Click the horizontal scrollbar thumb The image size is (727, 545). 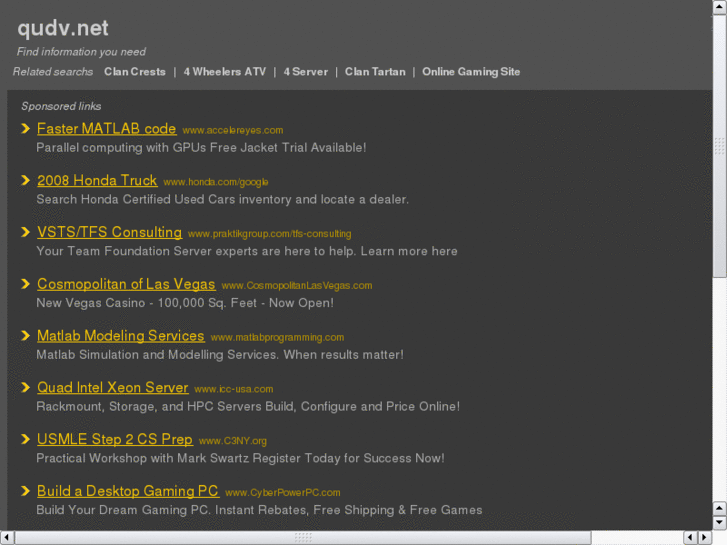pos(303,538)
